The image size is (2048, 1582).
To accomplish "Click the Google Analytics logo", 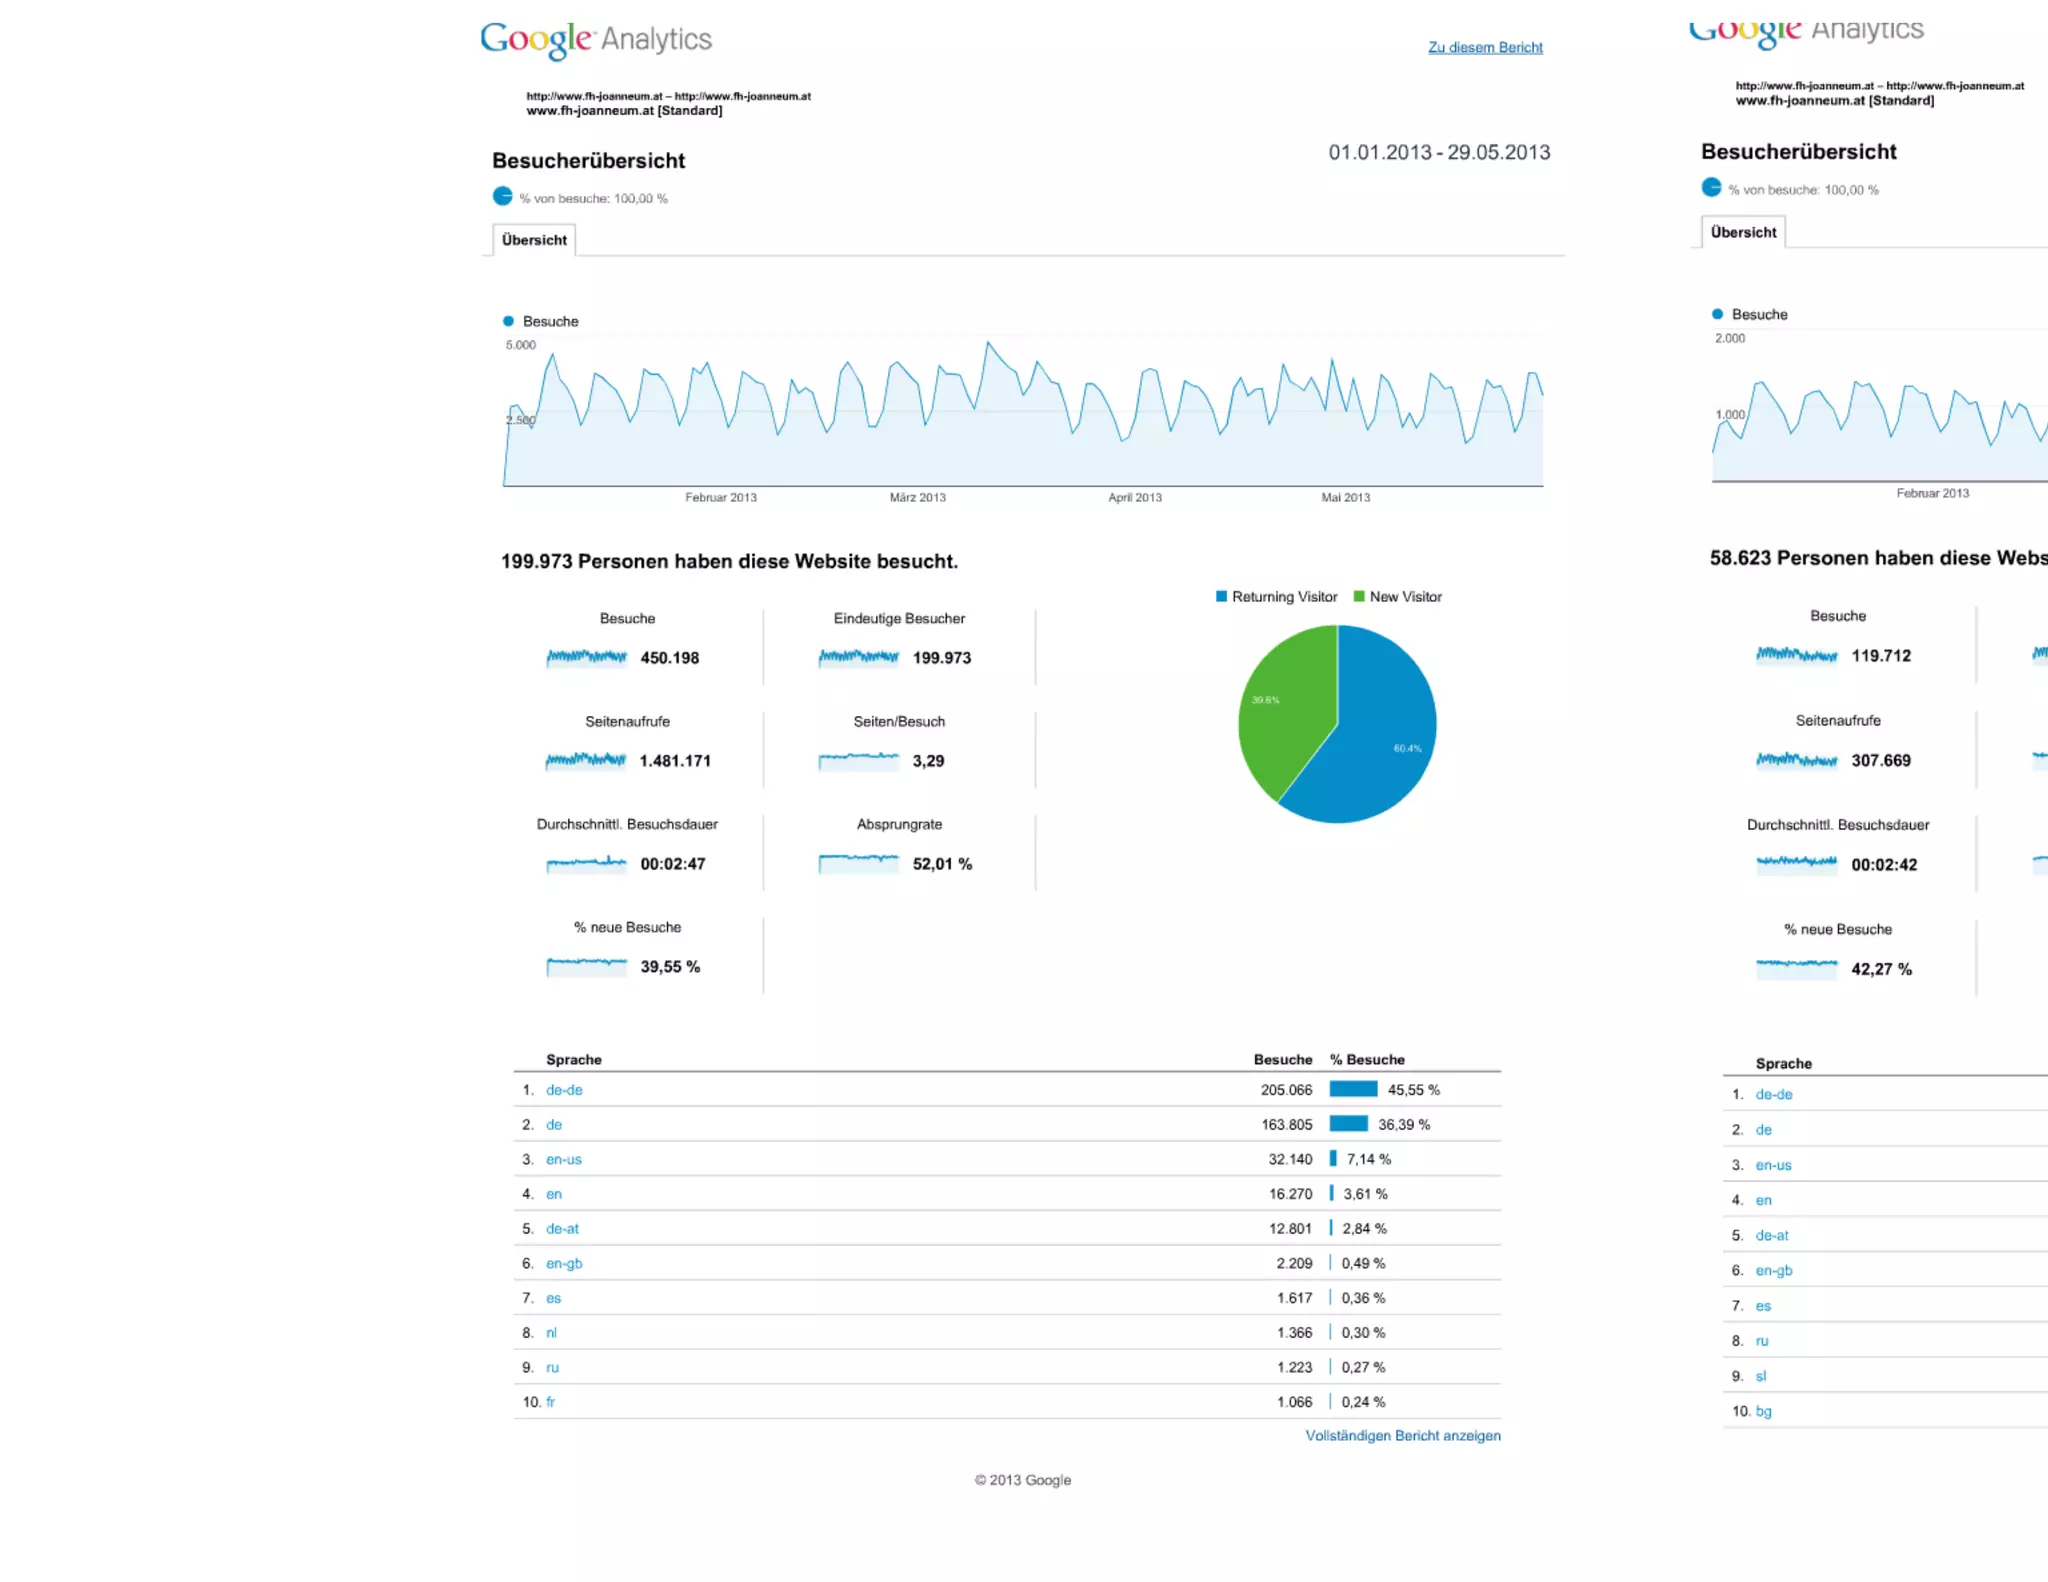I will point(595,39).
